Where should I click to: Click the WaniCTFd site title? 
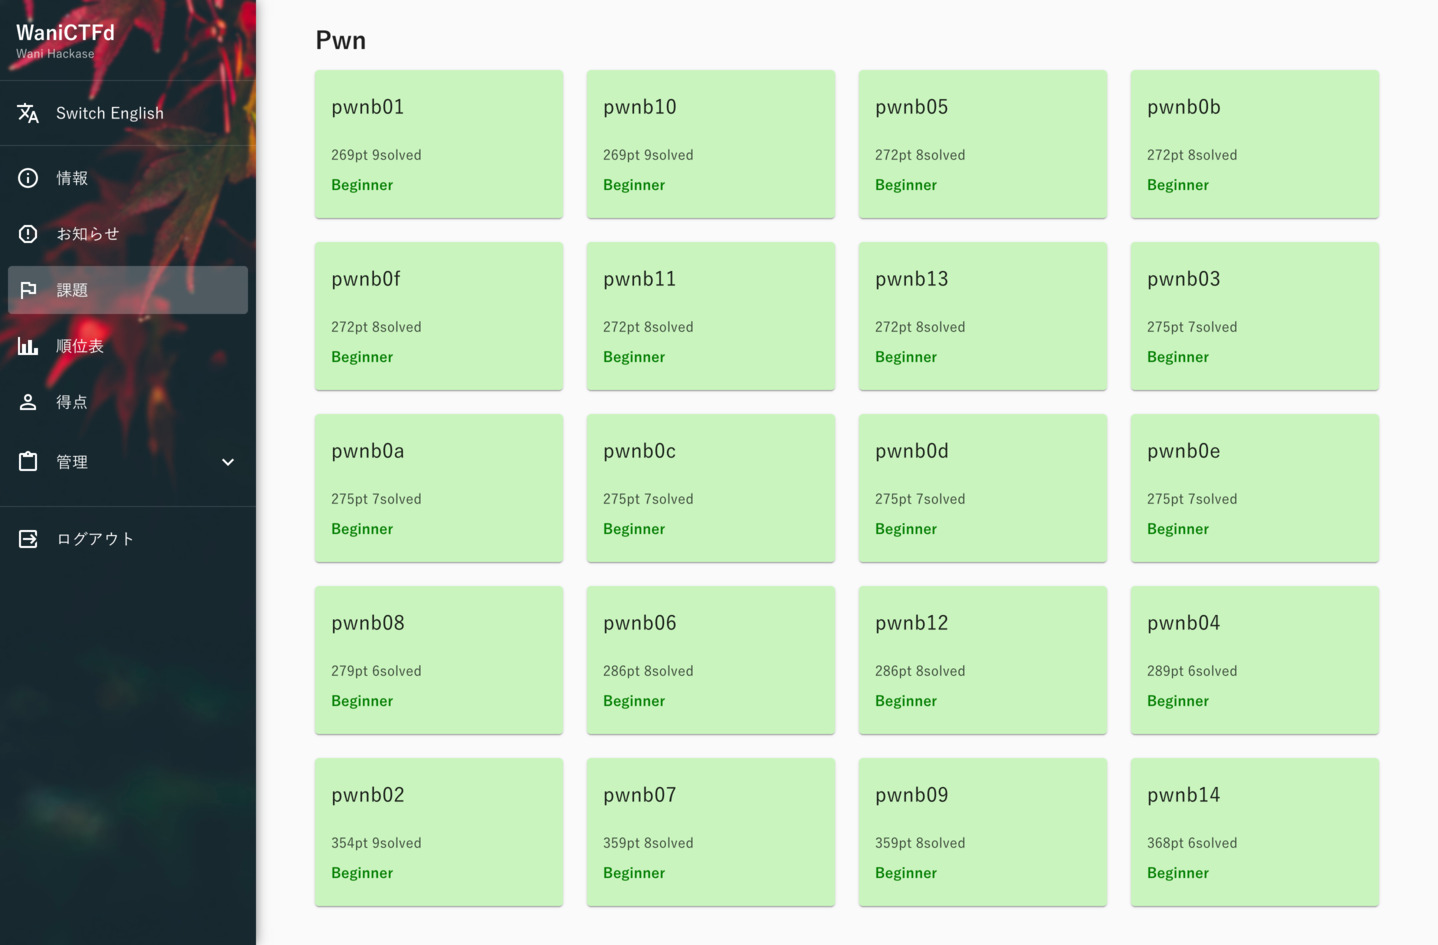click(66, 33)
